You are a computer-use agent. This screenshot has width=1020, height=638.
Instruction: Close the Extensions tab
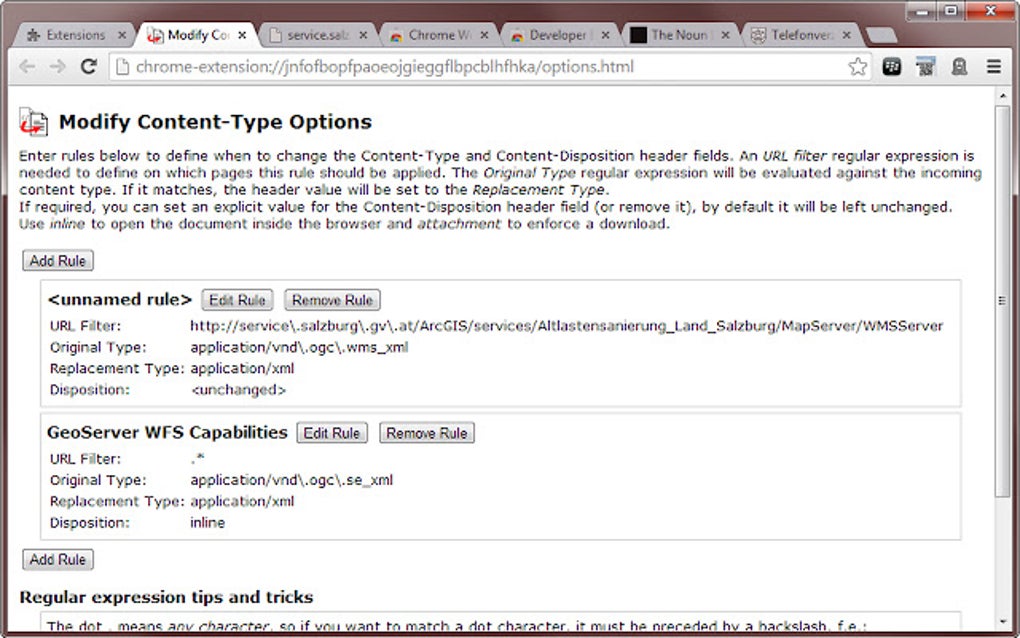click(x=122, y=35)
